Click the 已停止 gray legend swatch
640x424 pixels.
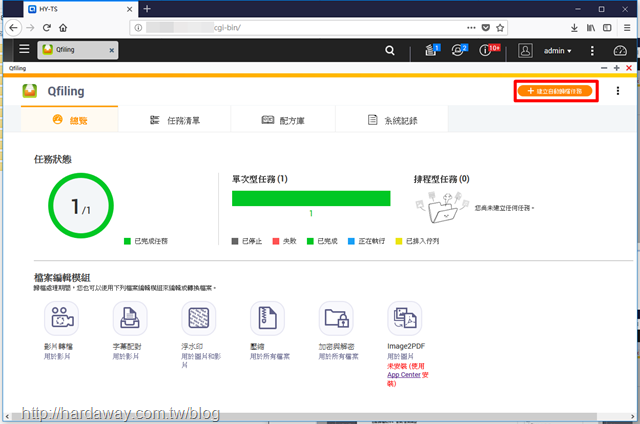(235, 241)
